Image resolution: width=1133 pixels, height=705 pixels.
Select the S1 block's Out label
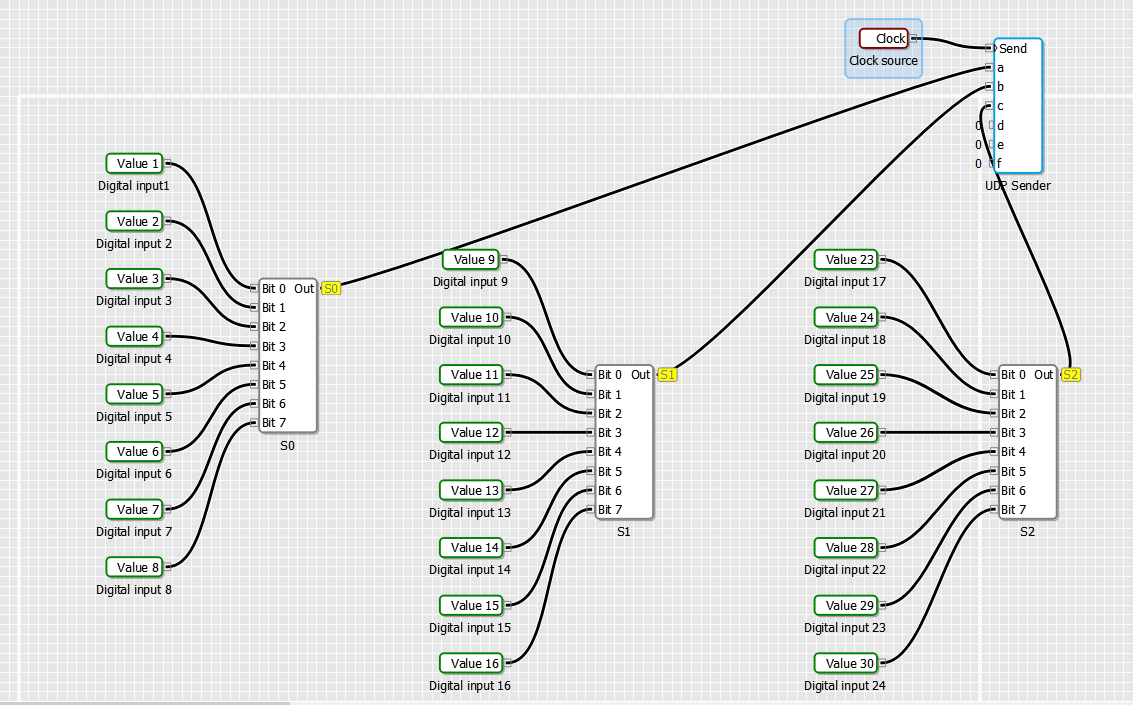pyautogui.click(x=640, y=374)
